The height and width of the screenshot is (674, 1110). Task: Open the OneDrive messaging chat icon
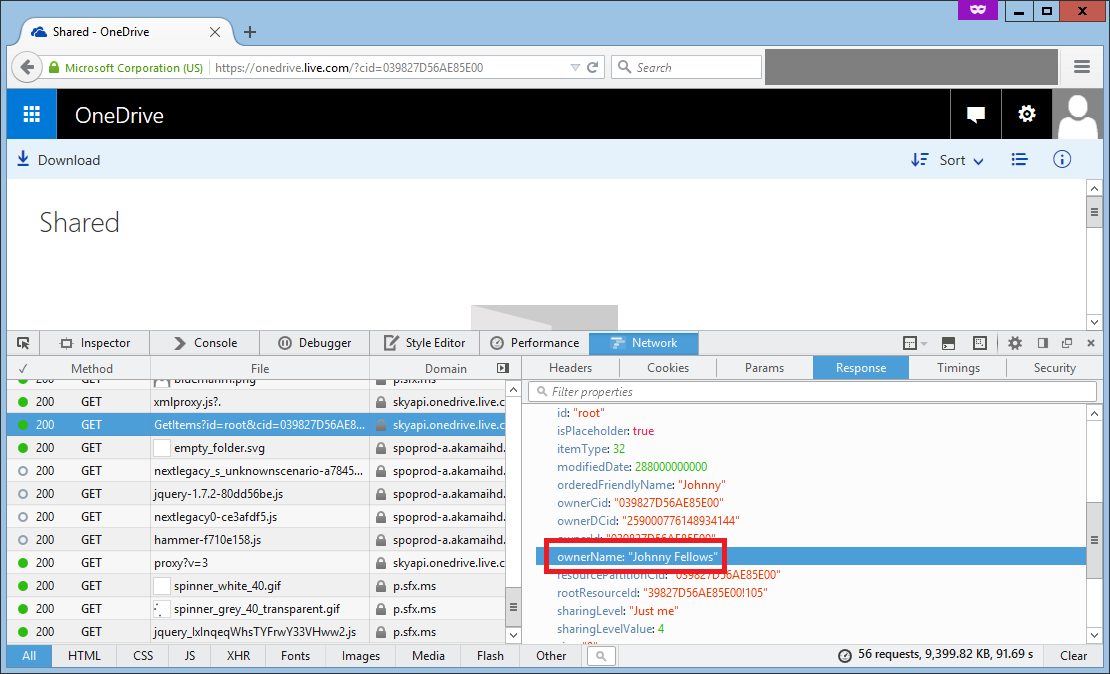pos(975,114)
